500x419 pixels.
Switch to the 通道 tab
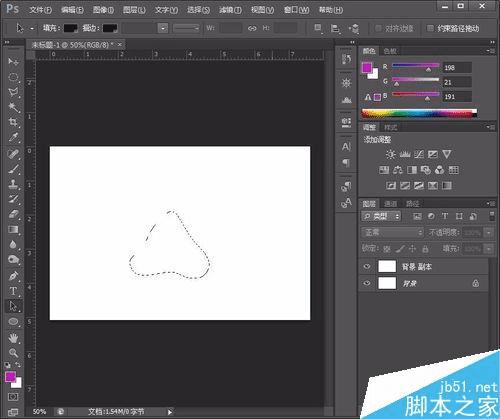click(390, 204)
